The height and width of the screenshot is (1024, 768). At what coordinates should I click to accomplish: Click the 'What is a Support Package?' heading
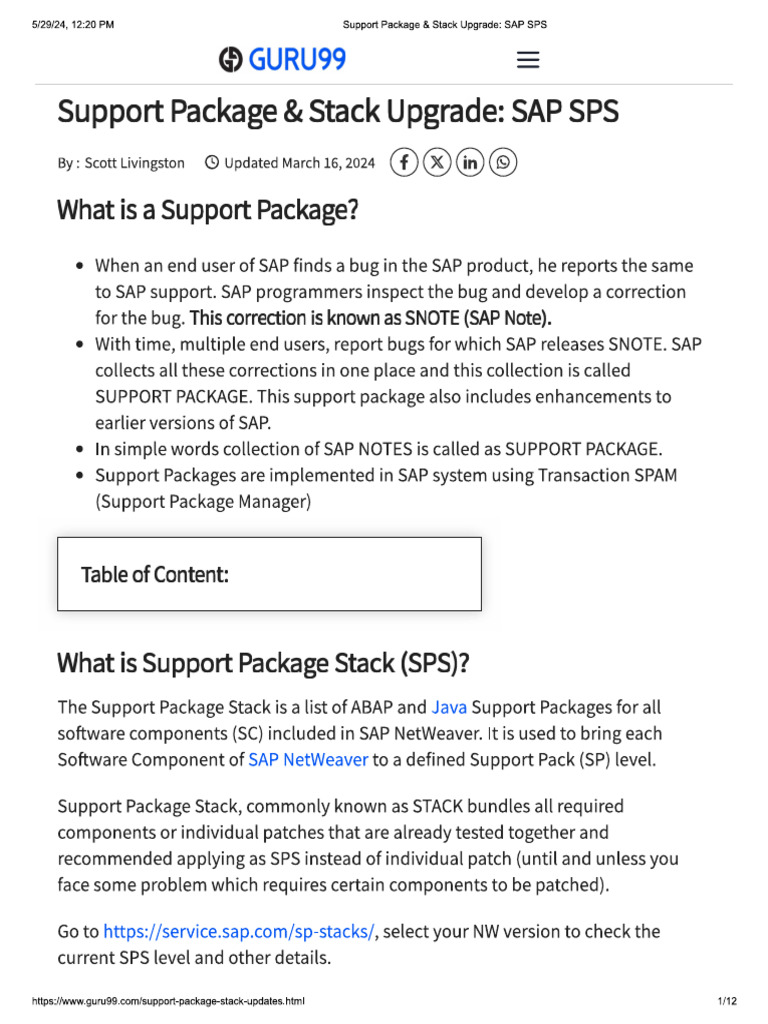pos(207,211)
